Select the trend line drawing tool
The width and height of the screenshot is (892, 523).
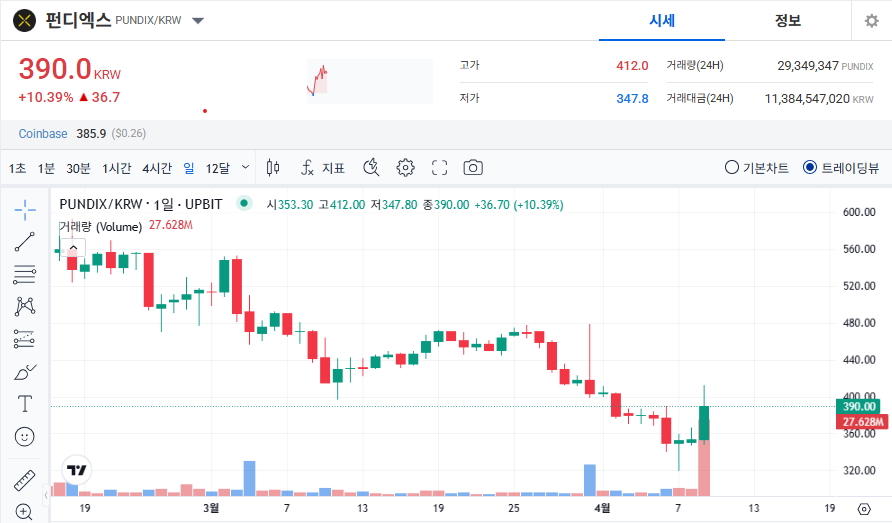(x=24, y=242)
